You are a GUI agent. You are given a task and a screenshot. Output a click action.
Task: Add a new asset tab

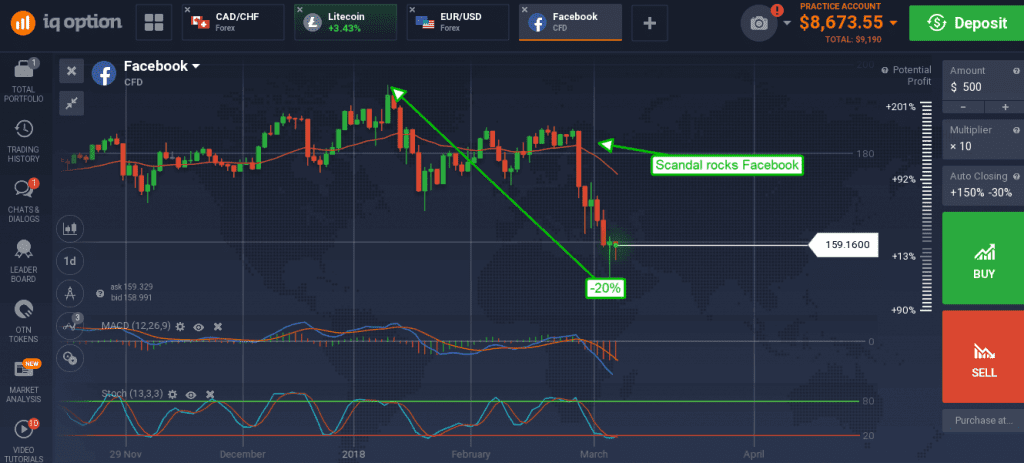click(649, 23)
